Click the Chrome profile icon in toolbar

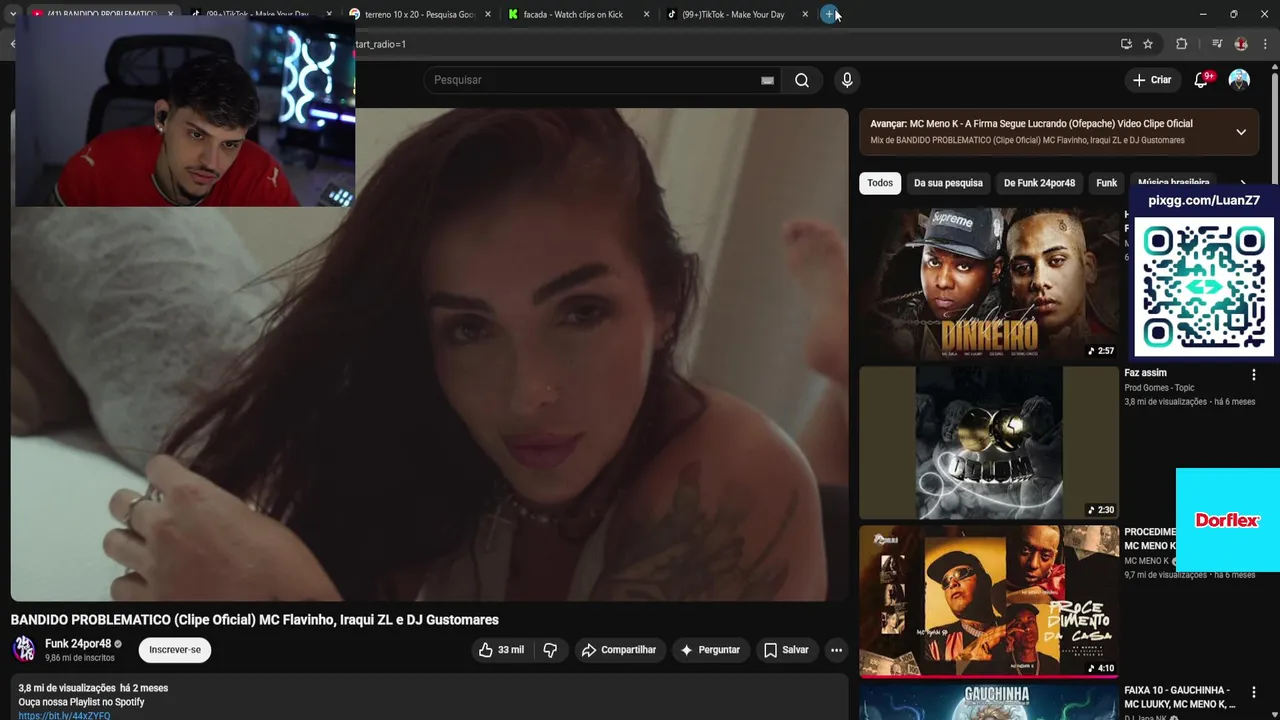[1241, 44]
